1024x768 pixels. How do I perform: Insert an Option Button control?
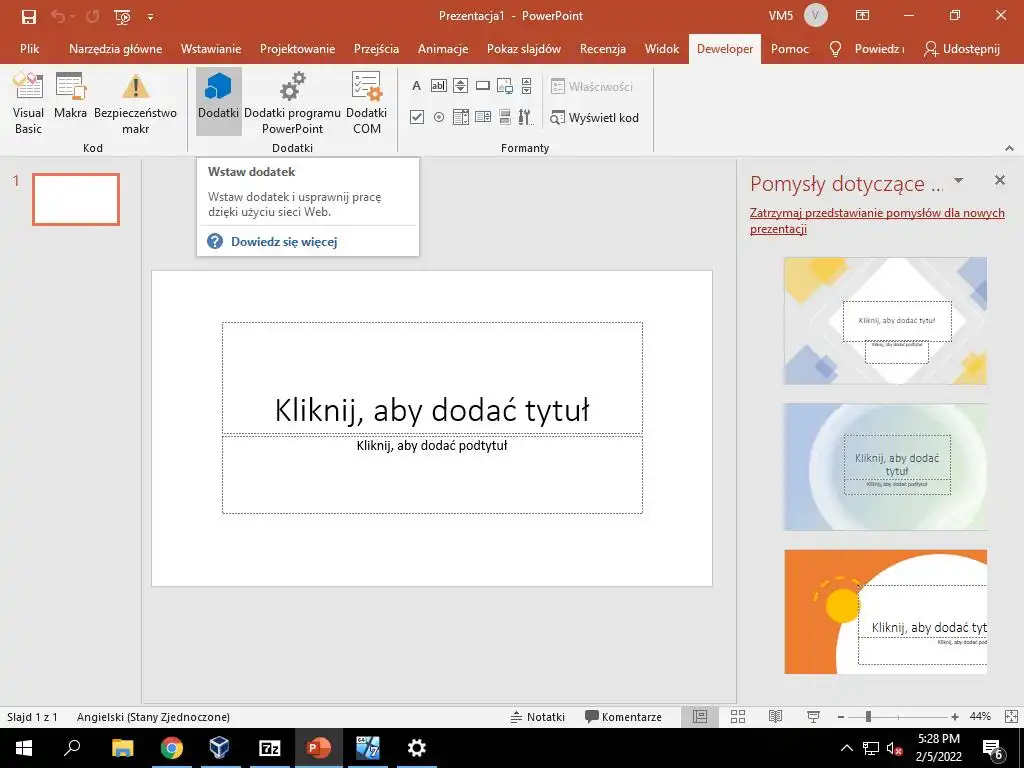point(439,117)
